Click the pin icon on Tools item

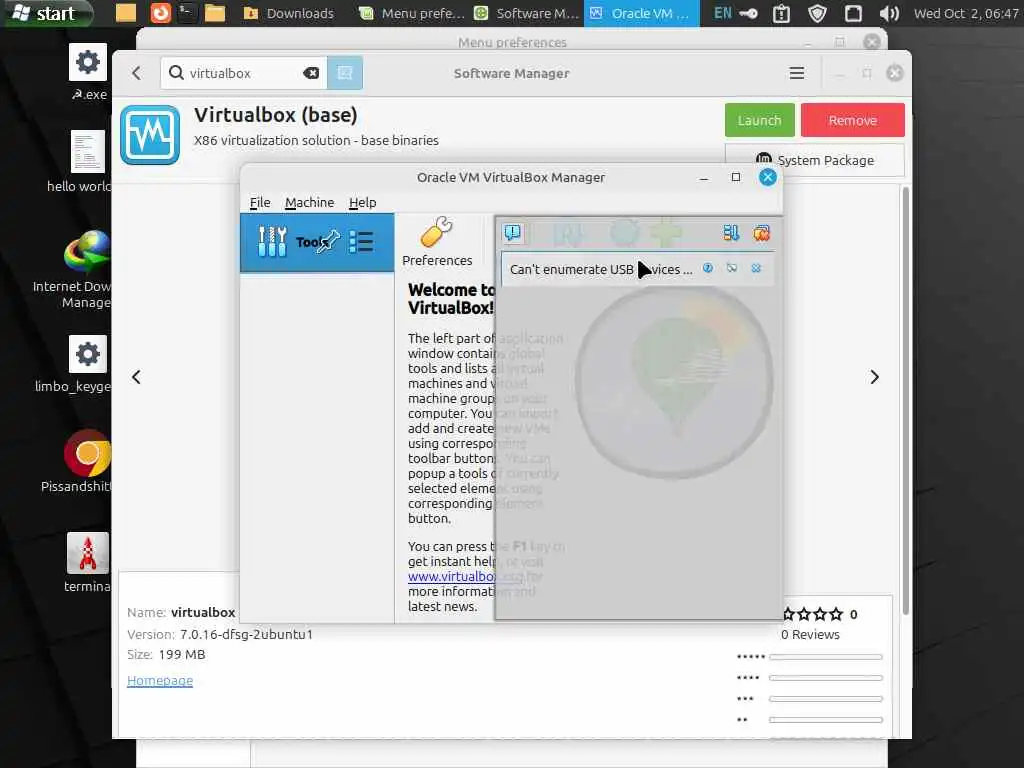(x=330, y=240)
